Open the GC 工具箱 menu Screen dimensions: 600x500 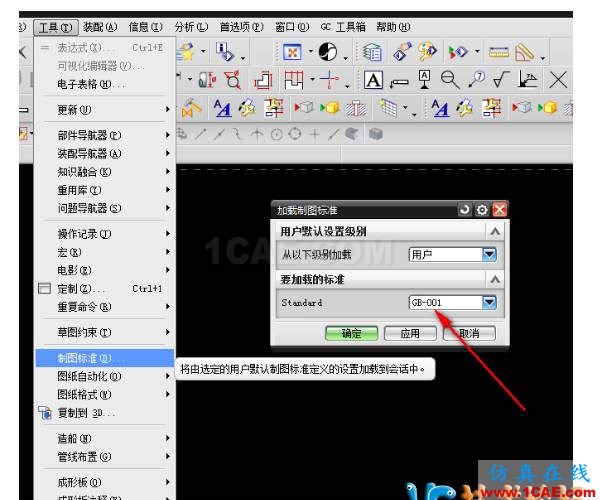coord(343,27)
